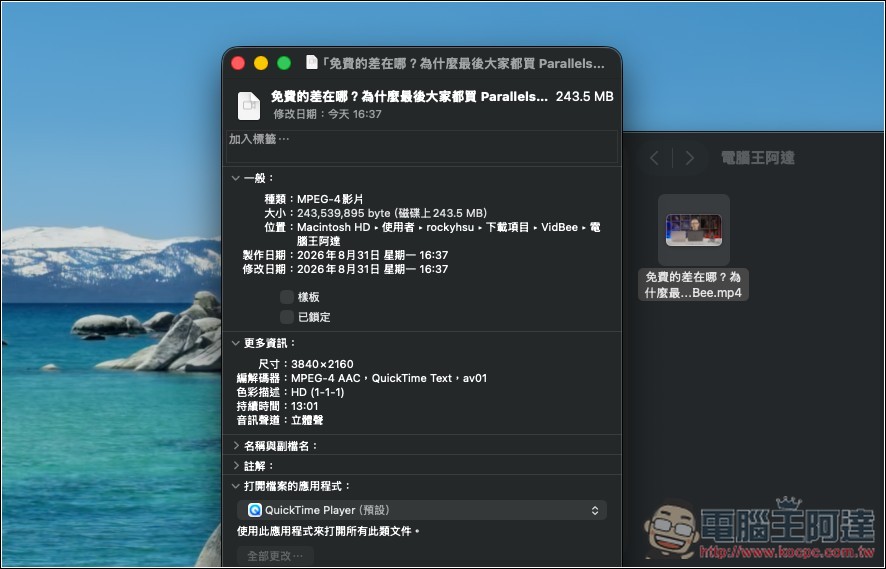Screen dimensions: 886x569
Task: Click the 尺寸 3840×2160 value
Action: click(322, 364)
